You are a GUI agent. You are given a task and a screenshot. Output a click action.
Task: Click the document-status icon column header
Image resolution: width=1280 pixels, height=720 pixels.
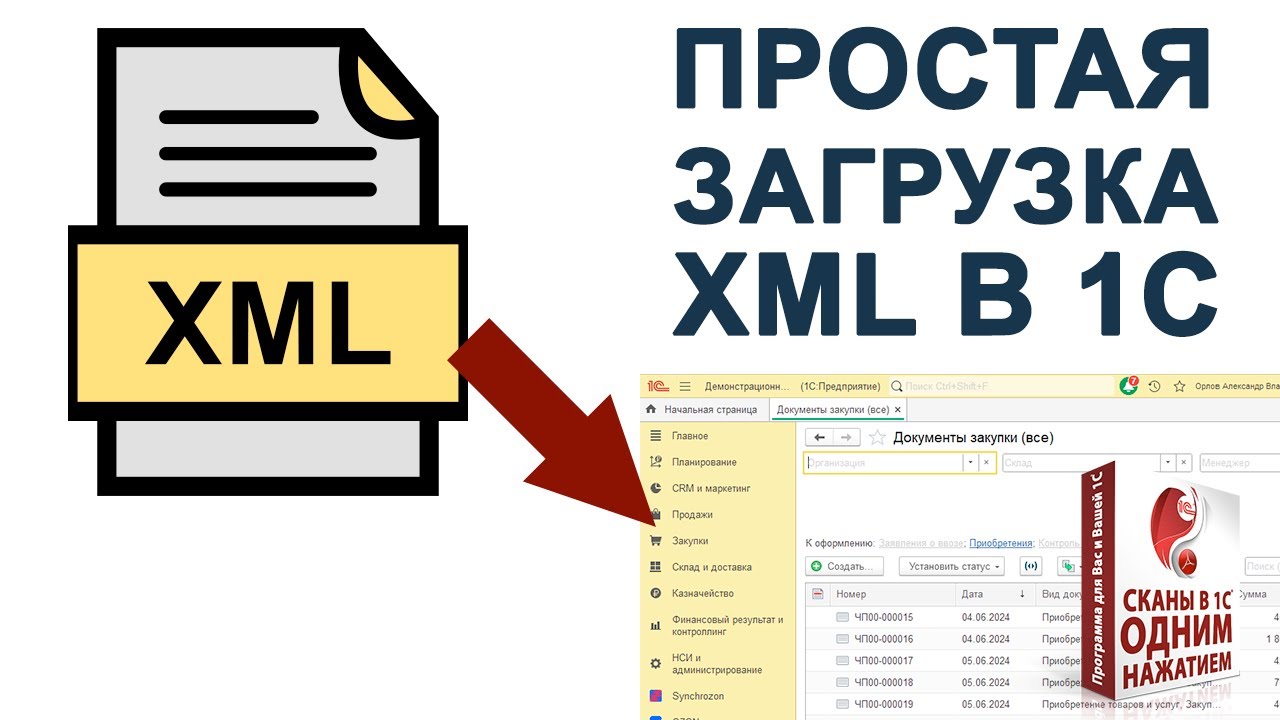pos(817,594)
